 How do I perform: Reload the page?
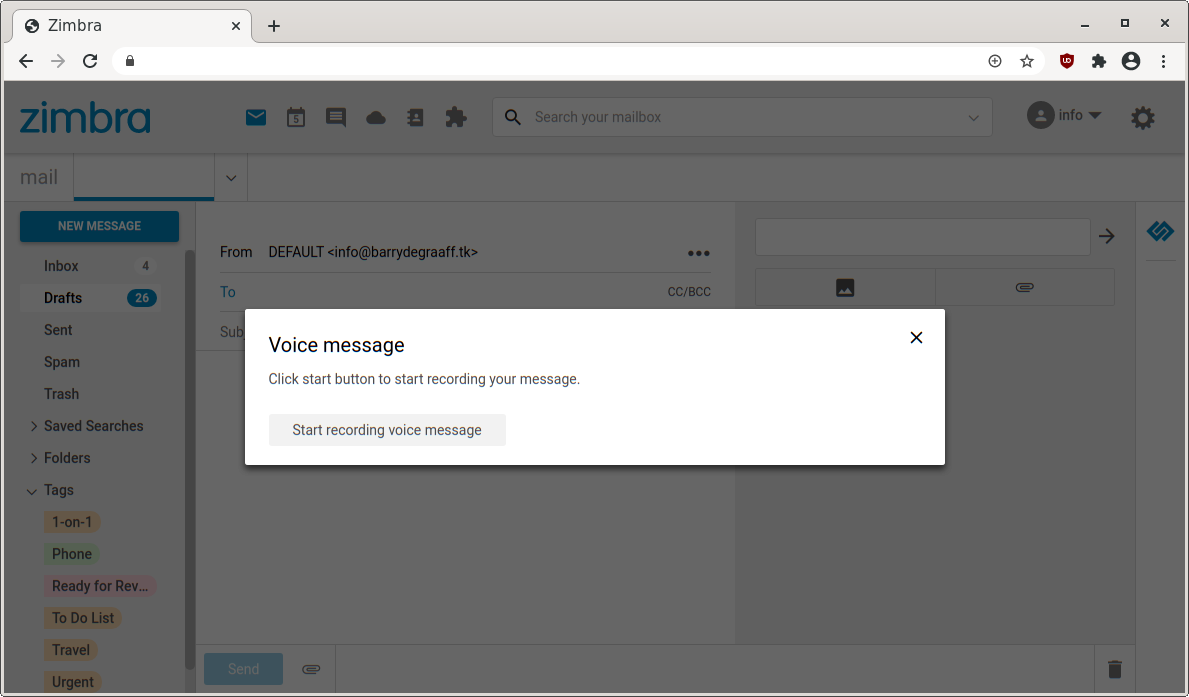click(90, 61)
